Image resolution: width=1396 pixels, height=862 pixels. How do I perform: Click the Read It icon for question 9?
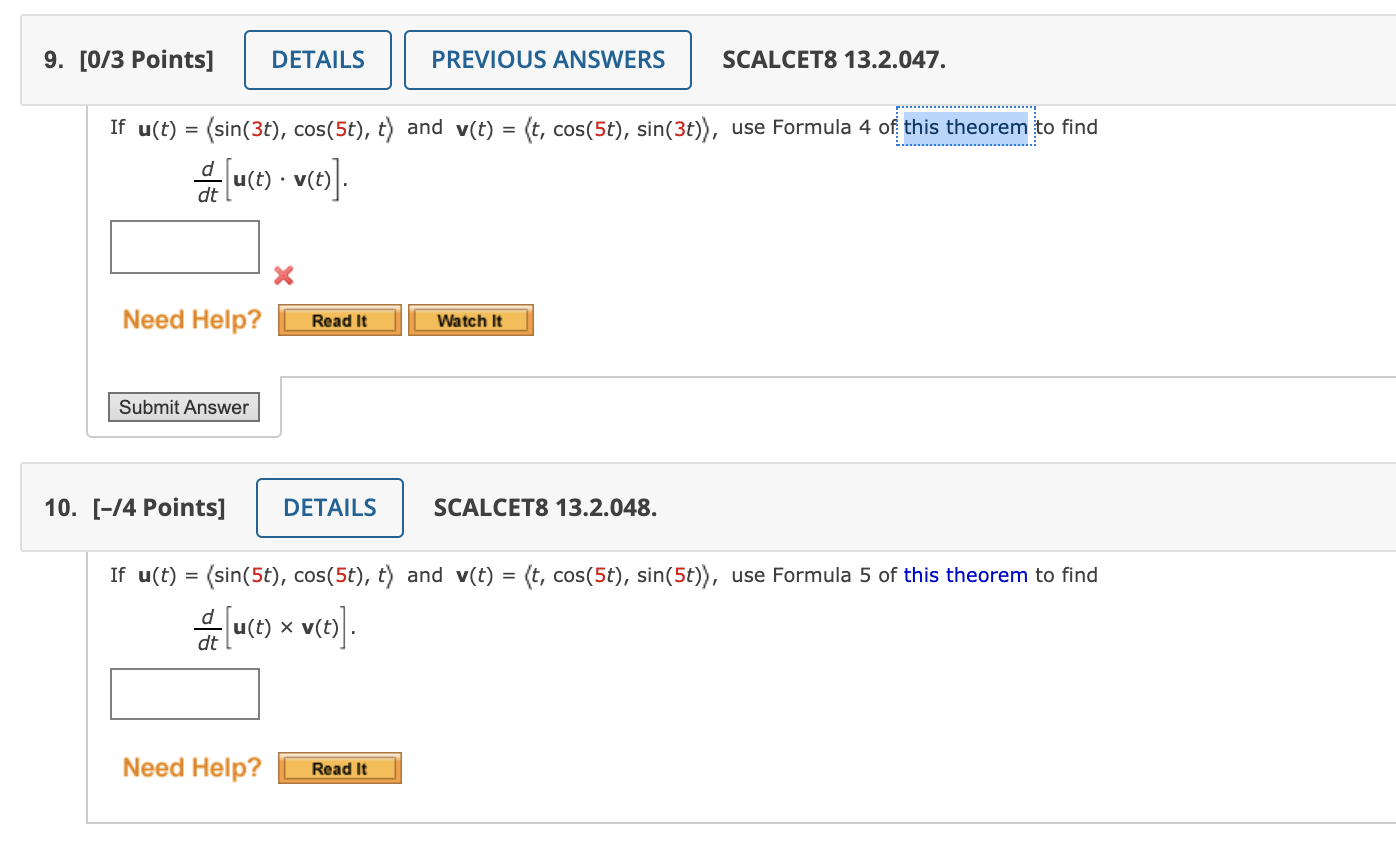pos(339,320)
